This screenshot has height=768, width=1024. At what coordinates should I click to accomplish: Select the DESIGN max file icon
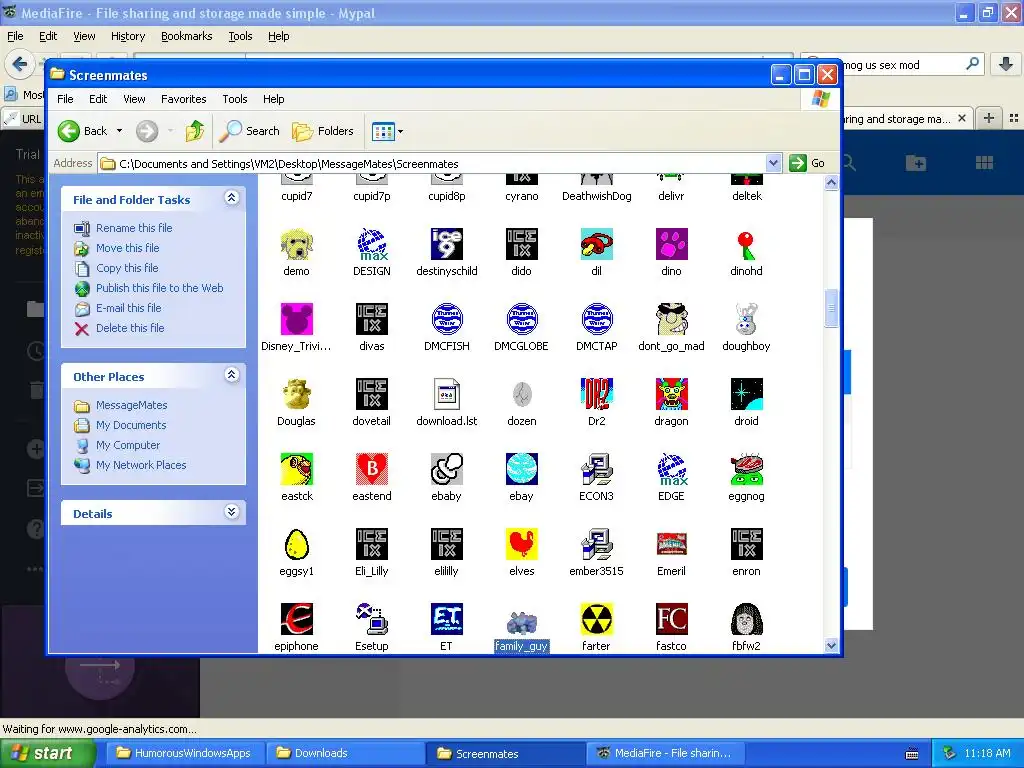coord(372,244)
